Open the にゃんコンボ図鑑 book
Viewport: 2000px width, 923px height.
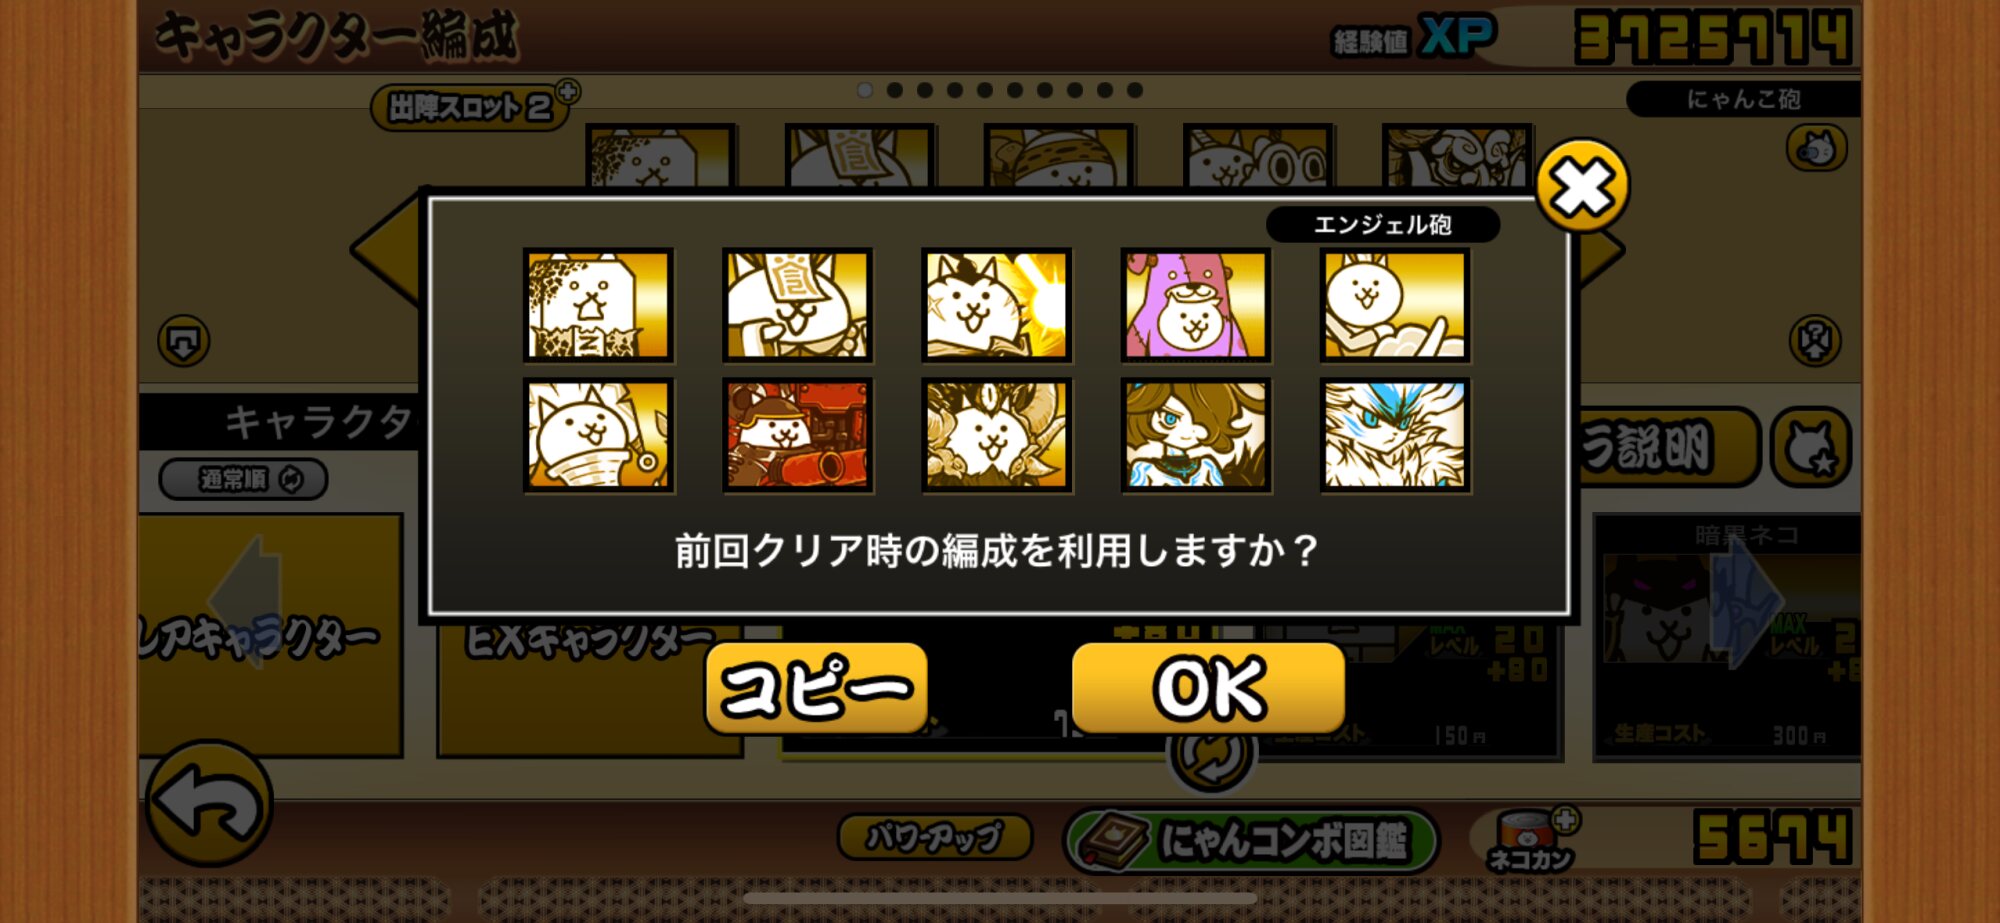click(x=1251, y=840)
